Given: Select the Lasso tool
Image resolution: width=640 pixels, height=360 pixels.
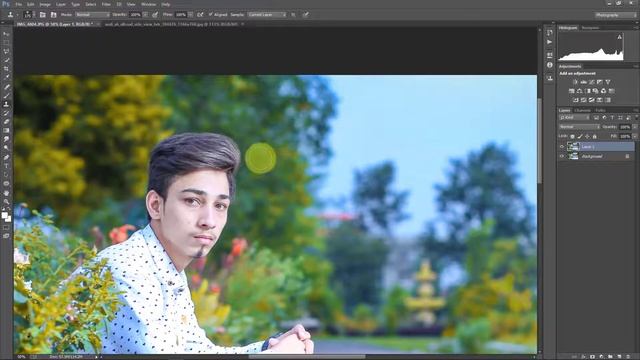Looking at the screenshot, I should point(6,51).
